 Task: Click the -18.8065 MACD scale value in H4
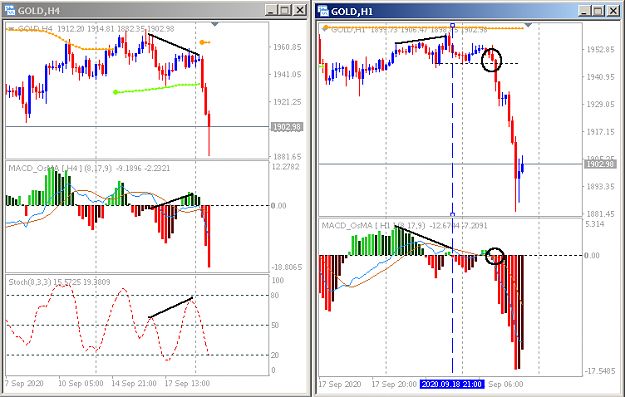[x=287, y=267]
